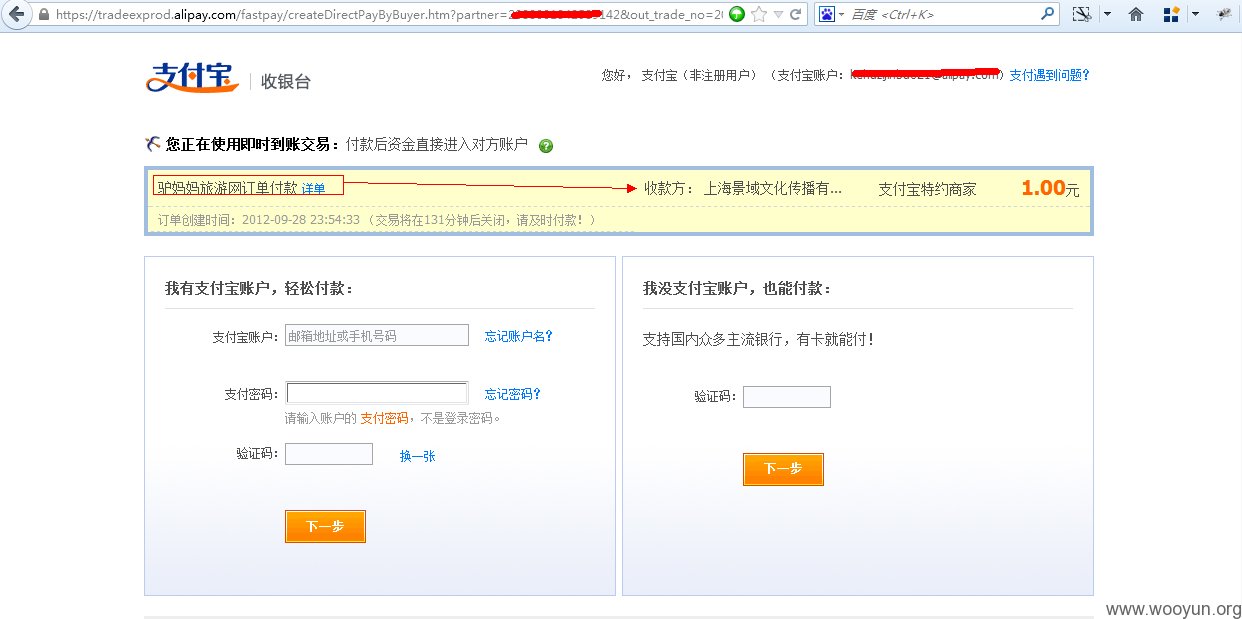Click the Alipay 支付宝 logo

(193, 77)
